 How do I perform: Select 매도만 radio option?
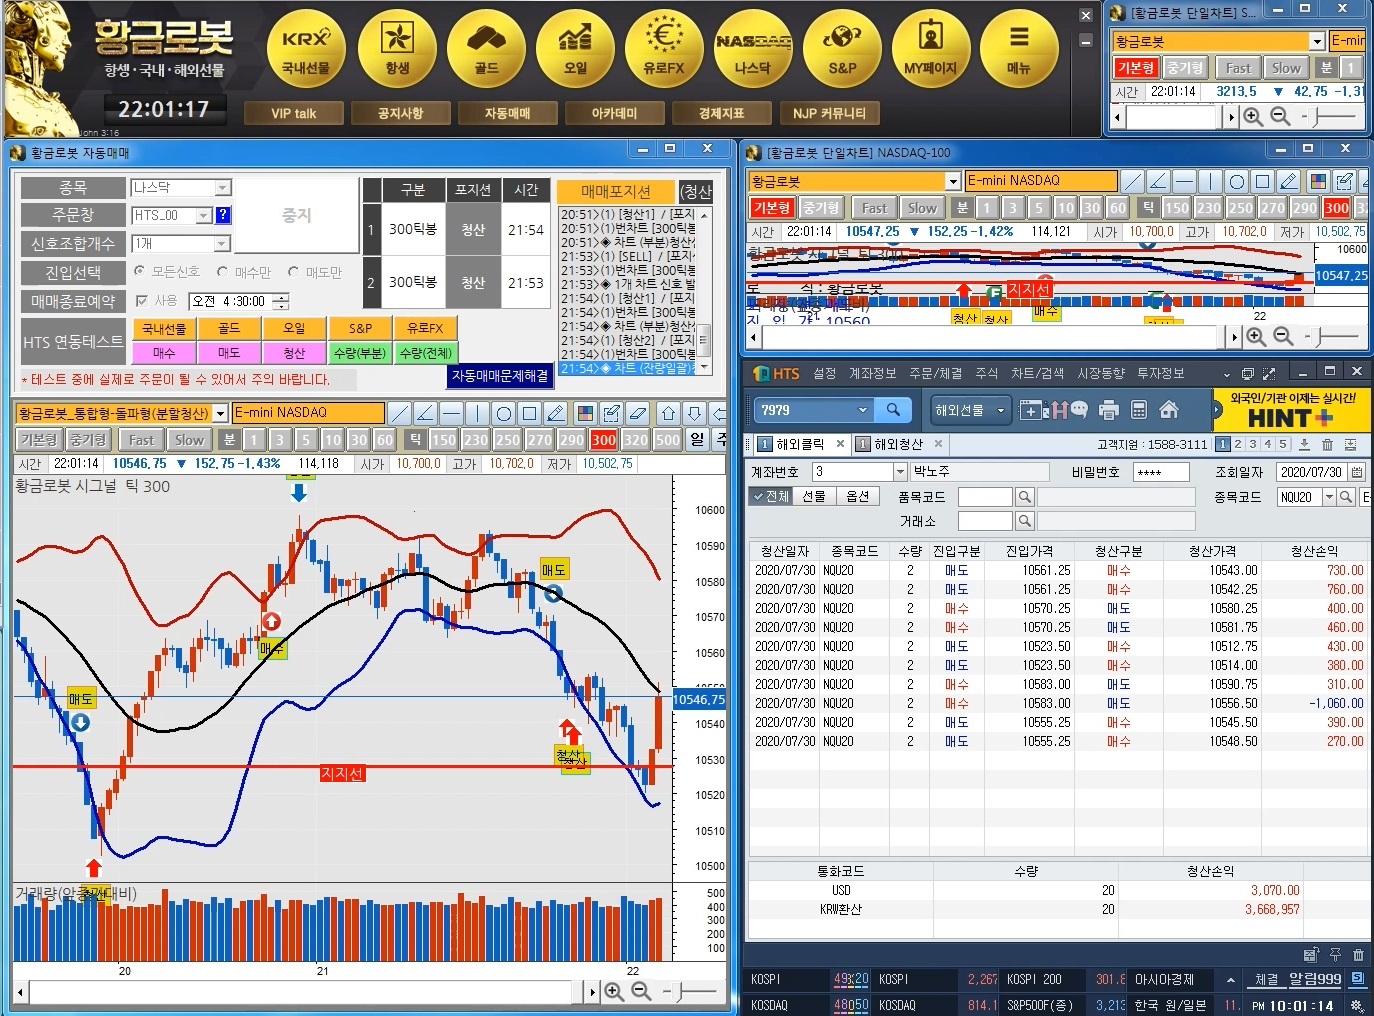293,272
